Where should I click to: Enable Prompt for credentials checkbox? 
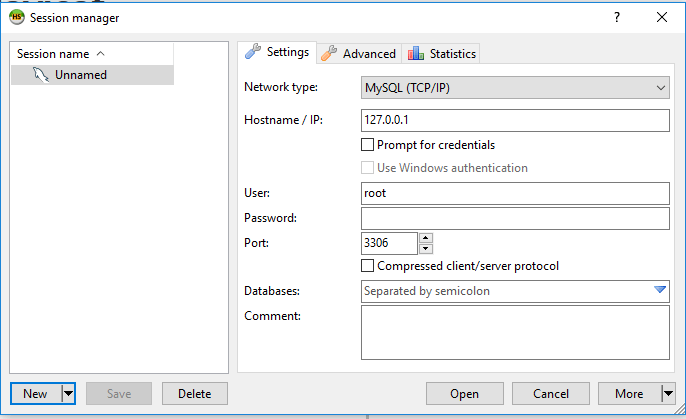coord(368,145)
